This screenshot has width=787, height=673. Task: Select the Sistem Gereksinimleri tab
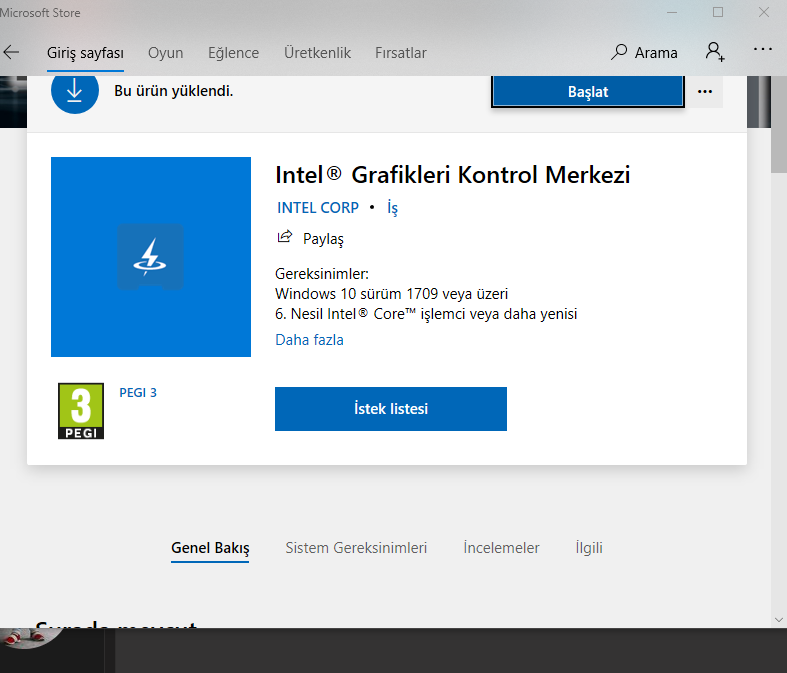click(x=356, y=548)
